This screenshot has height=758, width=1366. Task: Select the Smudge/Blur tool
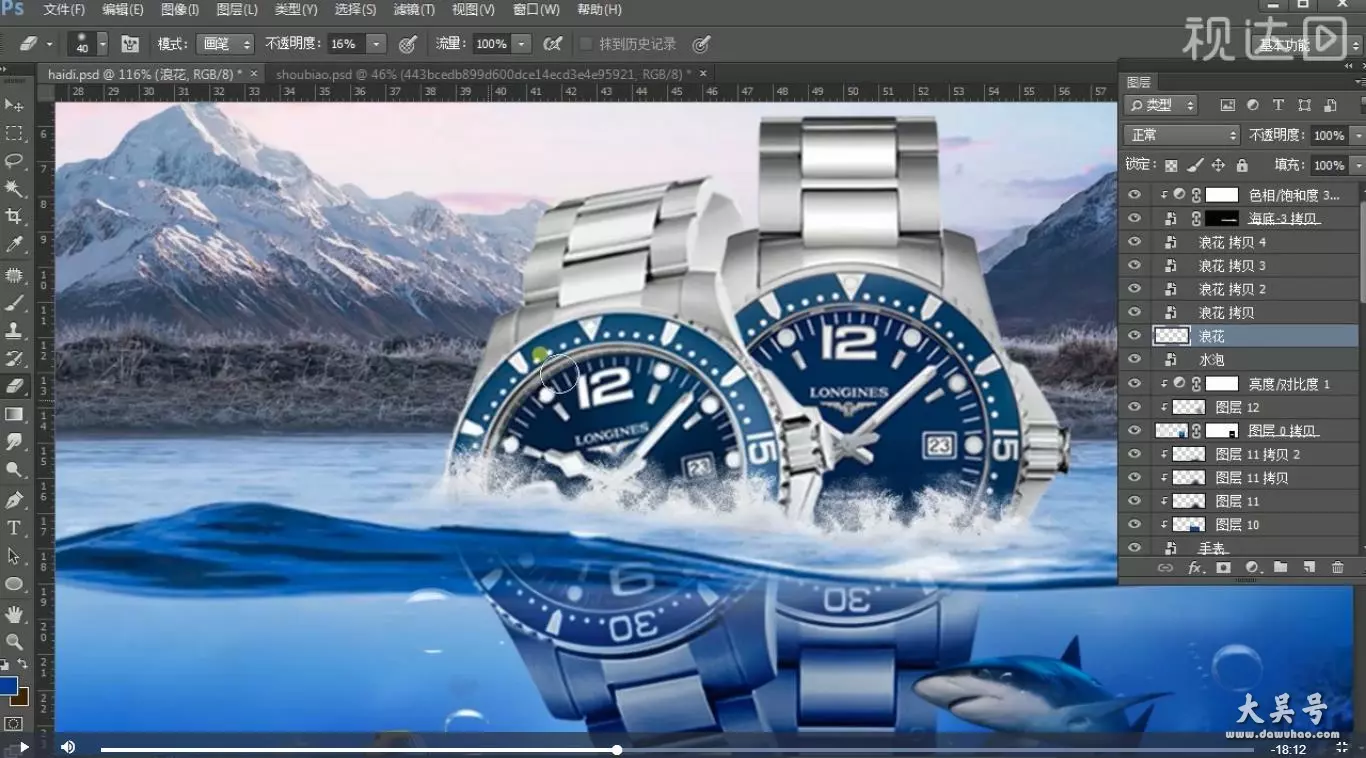14,441
